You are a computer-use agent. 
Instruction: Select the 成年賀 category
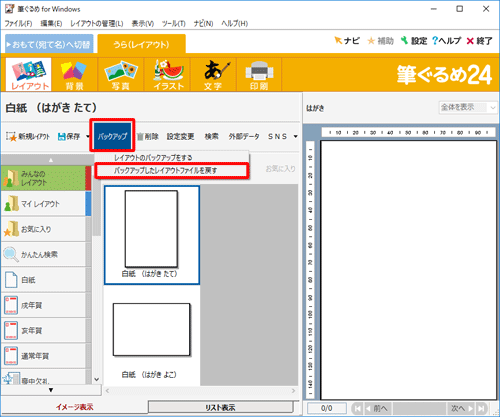(43, 305)
